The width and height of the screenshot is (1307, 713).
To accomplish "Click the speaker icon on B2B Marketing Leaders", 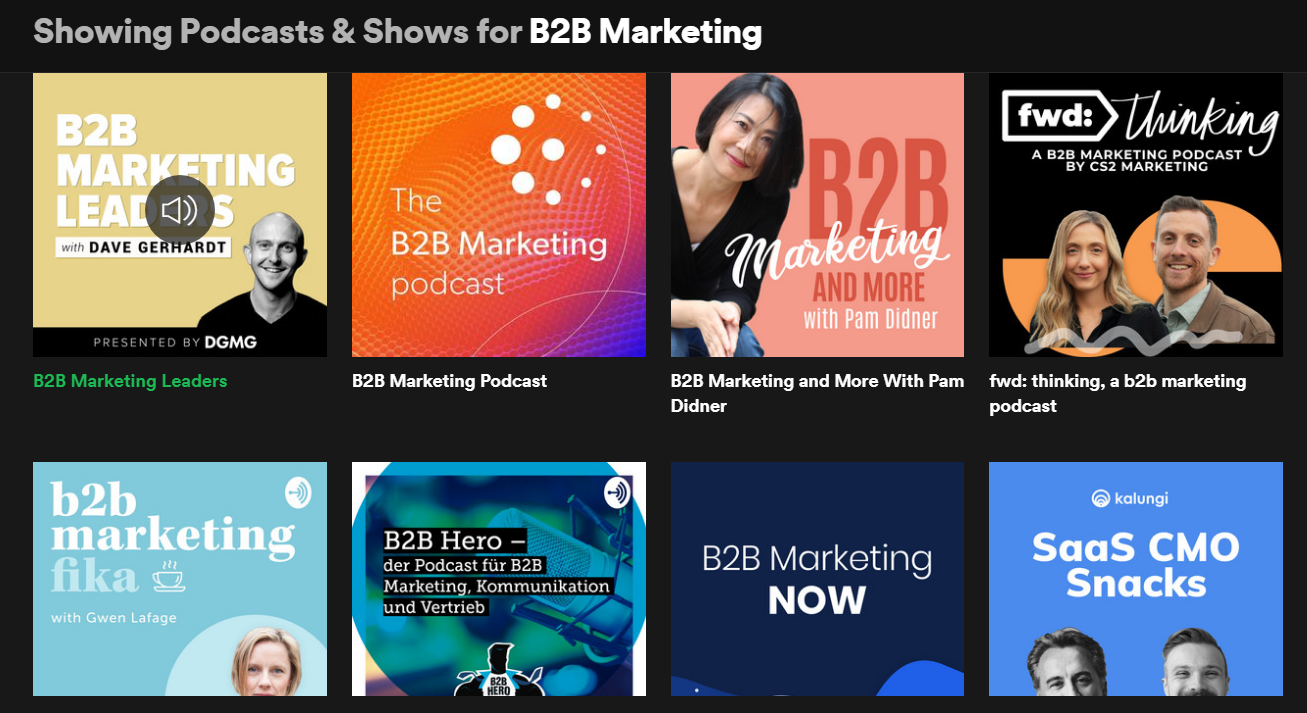I will [x=180, y=210].
